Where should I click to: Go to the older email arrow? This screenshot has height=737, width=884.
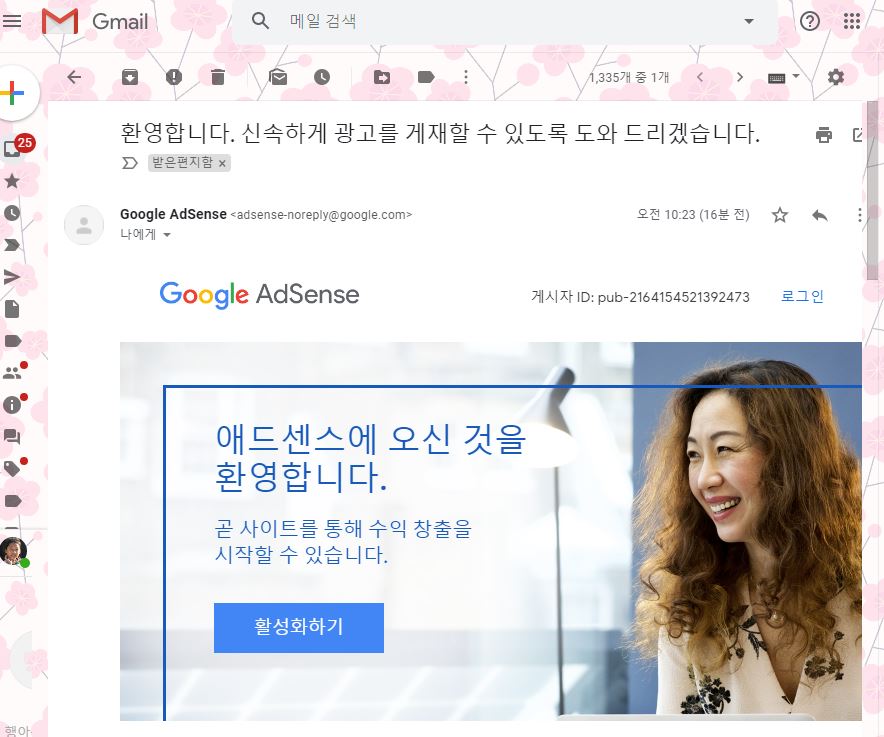point(740,77)
